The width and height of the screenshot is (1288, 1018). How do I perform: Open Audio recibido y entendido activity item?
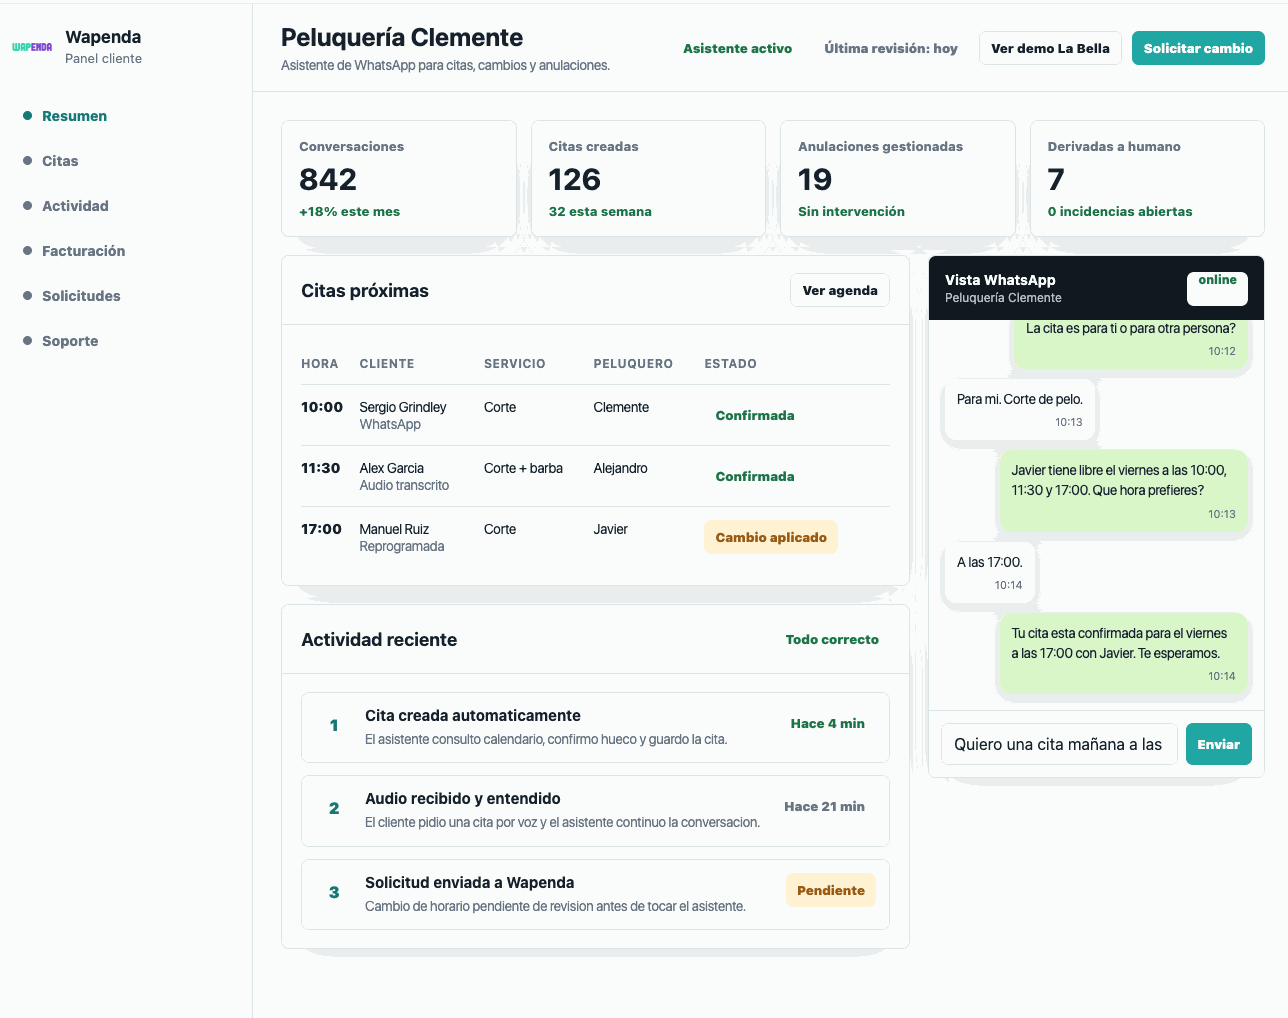click(x=595, y=811)
